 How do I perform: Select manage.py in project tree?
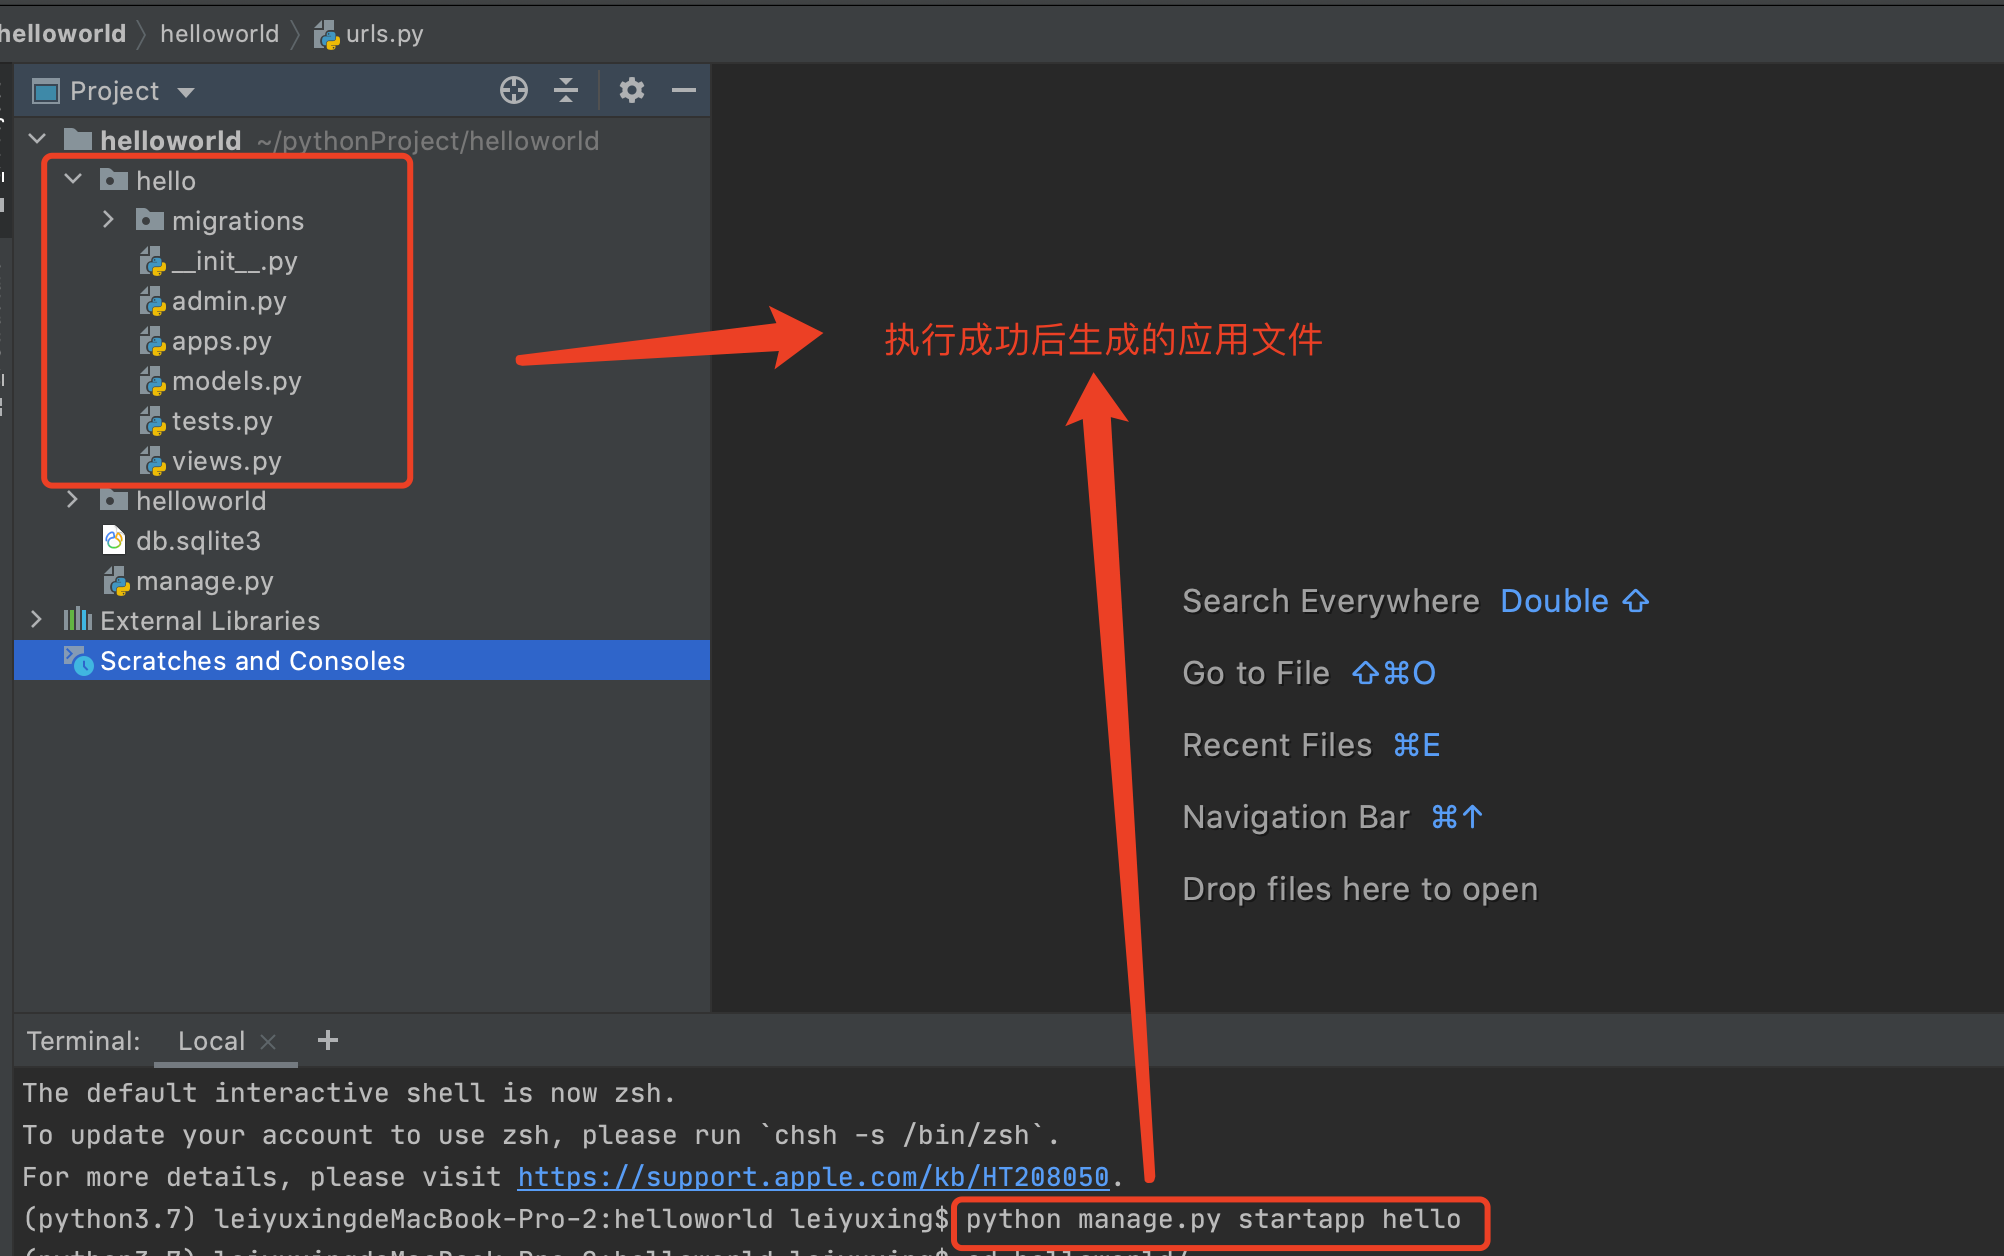pos(204,581)
